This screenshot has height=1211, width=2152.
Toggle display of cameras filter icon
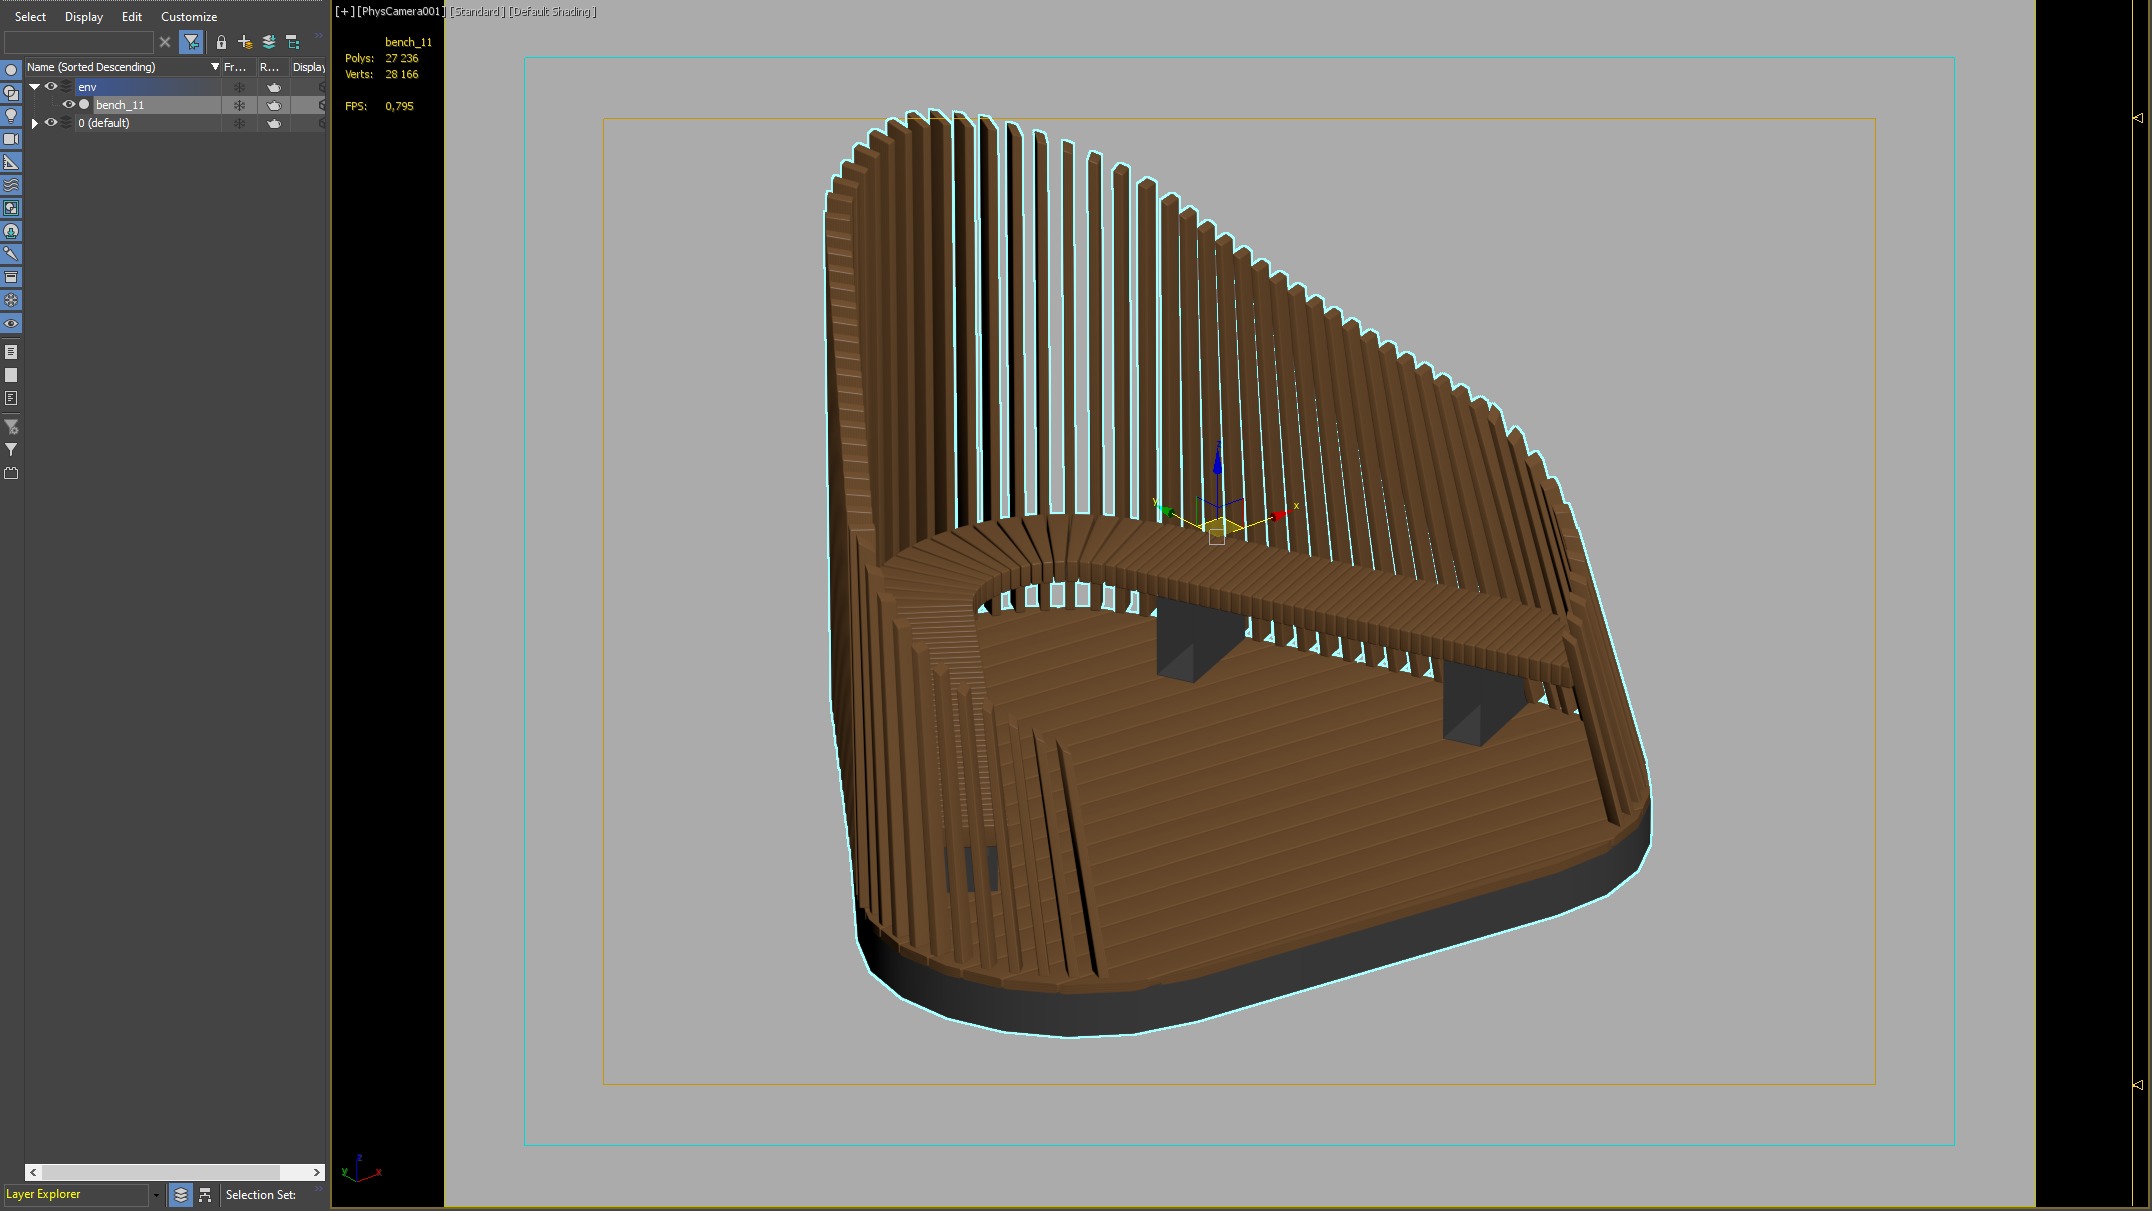[x=11, y=139]
